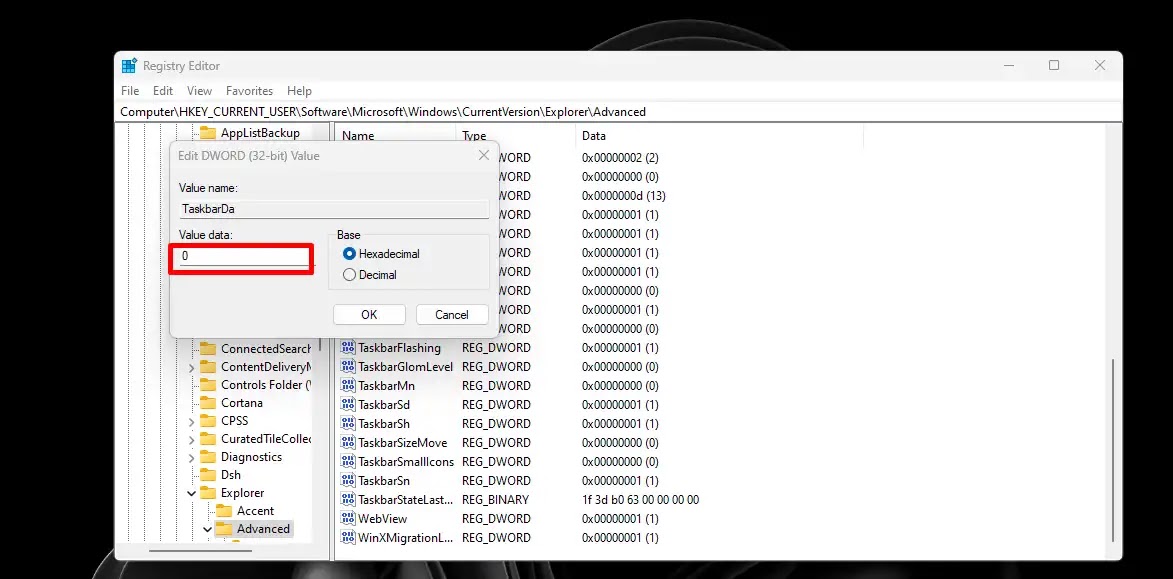Confirm the DWORD edit with OK
This screenshot has width=1173, height=579.
pos(370,314)
